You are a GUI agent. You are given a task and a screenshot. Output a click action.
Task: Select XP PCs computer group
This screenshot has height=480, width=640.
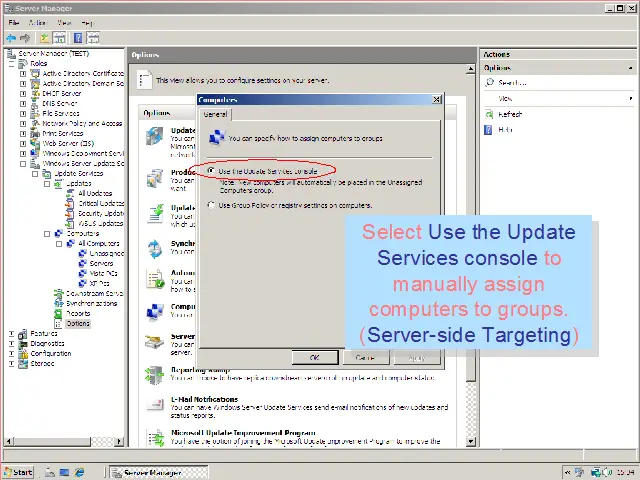(x=99, y=283)
